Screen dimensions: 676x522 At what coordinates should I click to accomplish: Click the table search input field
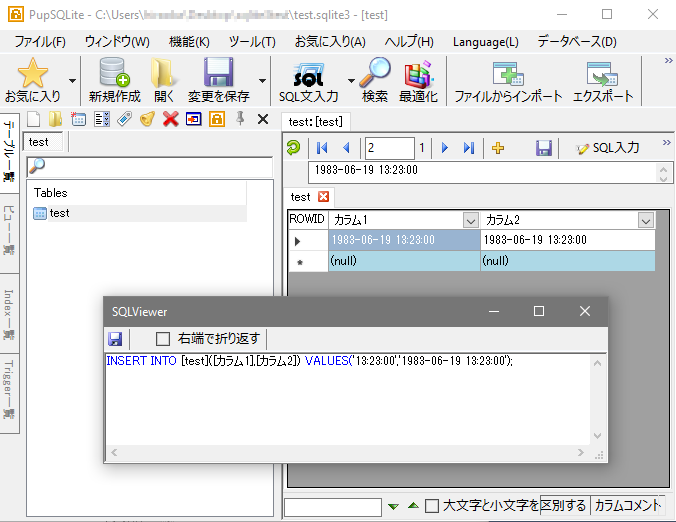[150, 166]
